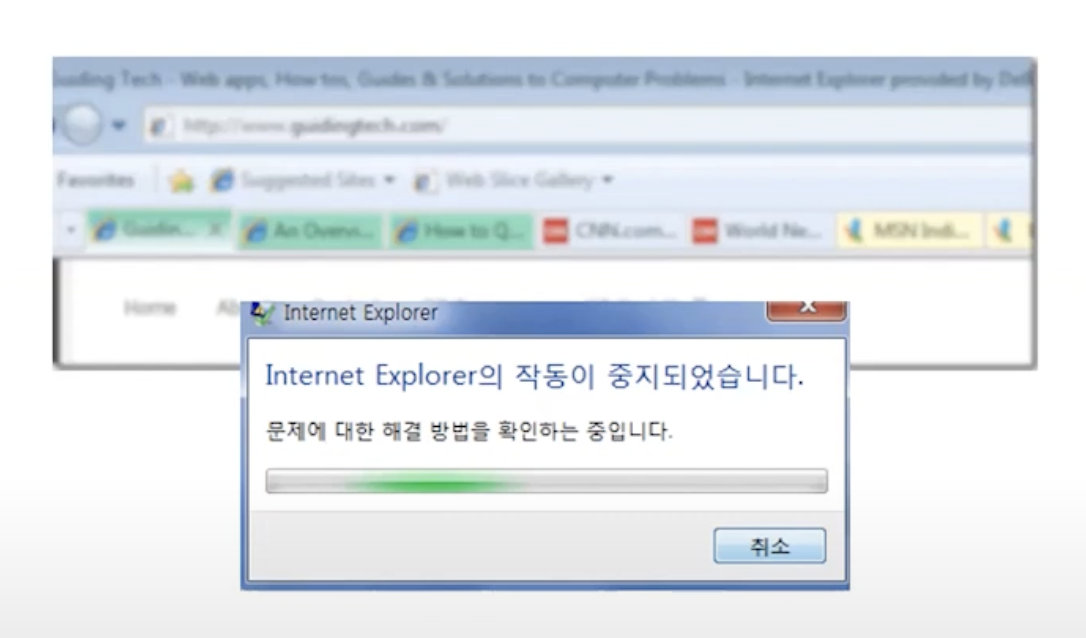Screen dimensions: 1086x638
Task: Open the navigation history dropdown arrow
Action: tap(119, 125)
